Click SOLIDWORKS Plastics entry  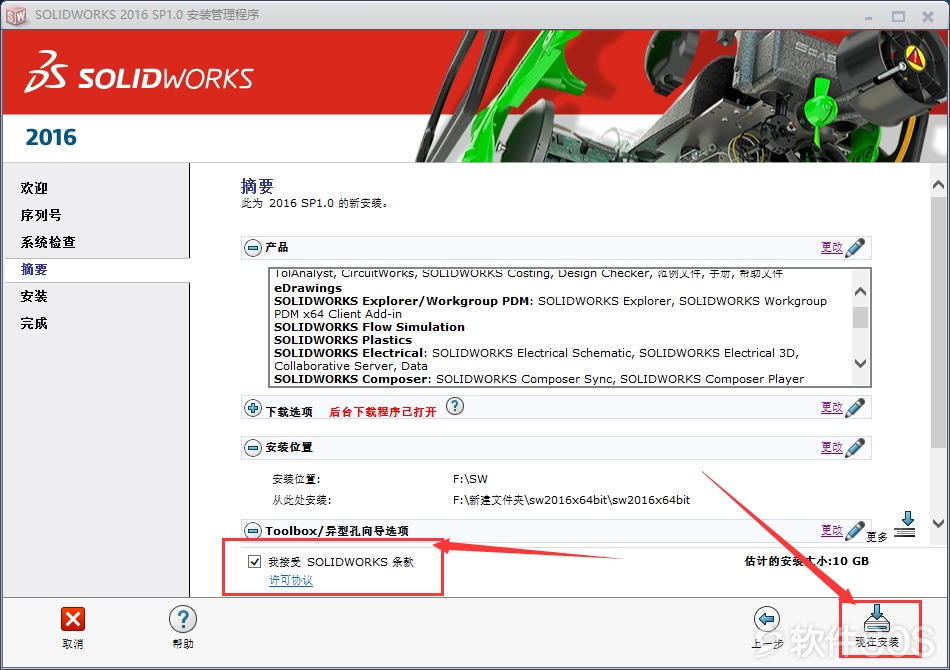coord(343,340)
